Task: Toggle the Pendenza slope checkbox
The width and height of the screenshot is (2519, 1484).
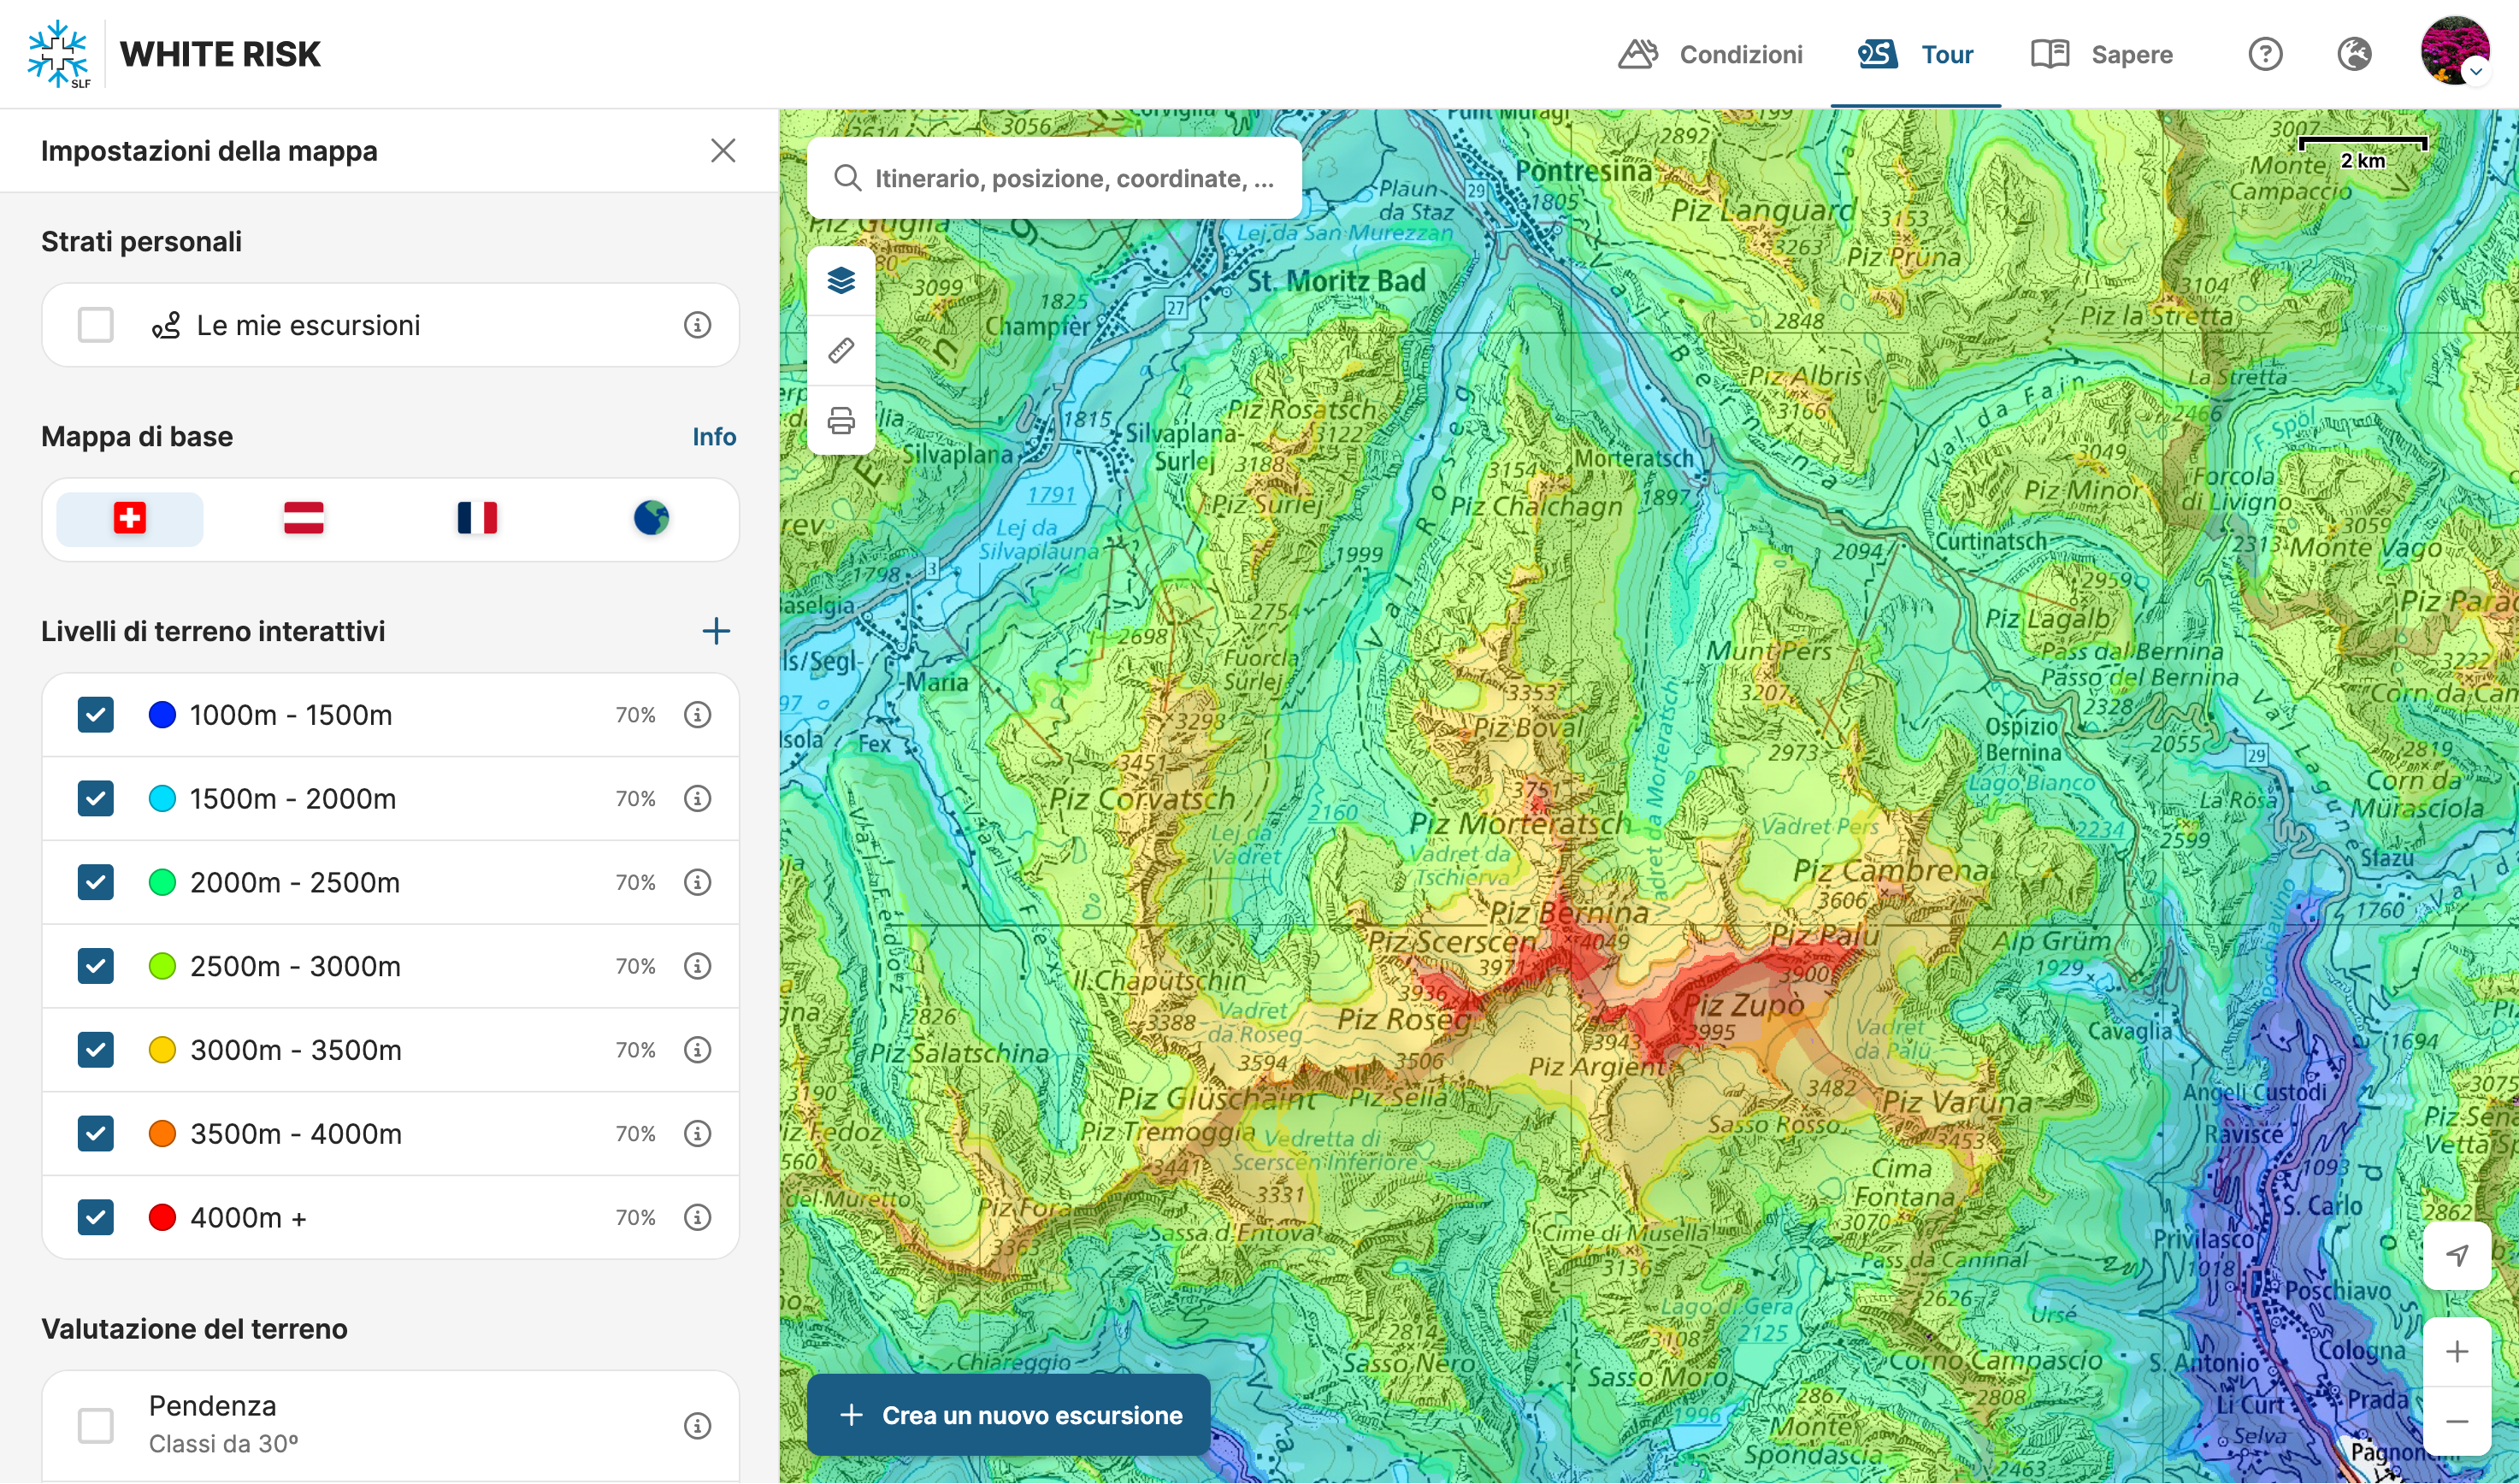Action: coord(96,1425)
